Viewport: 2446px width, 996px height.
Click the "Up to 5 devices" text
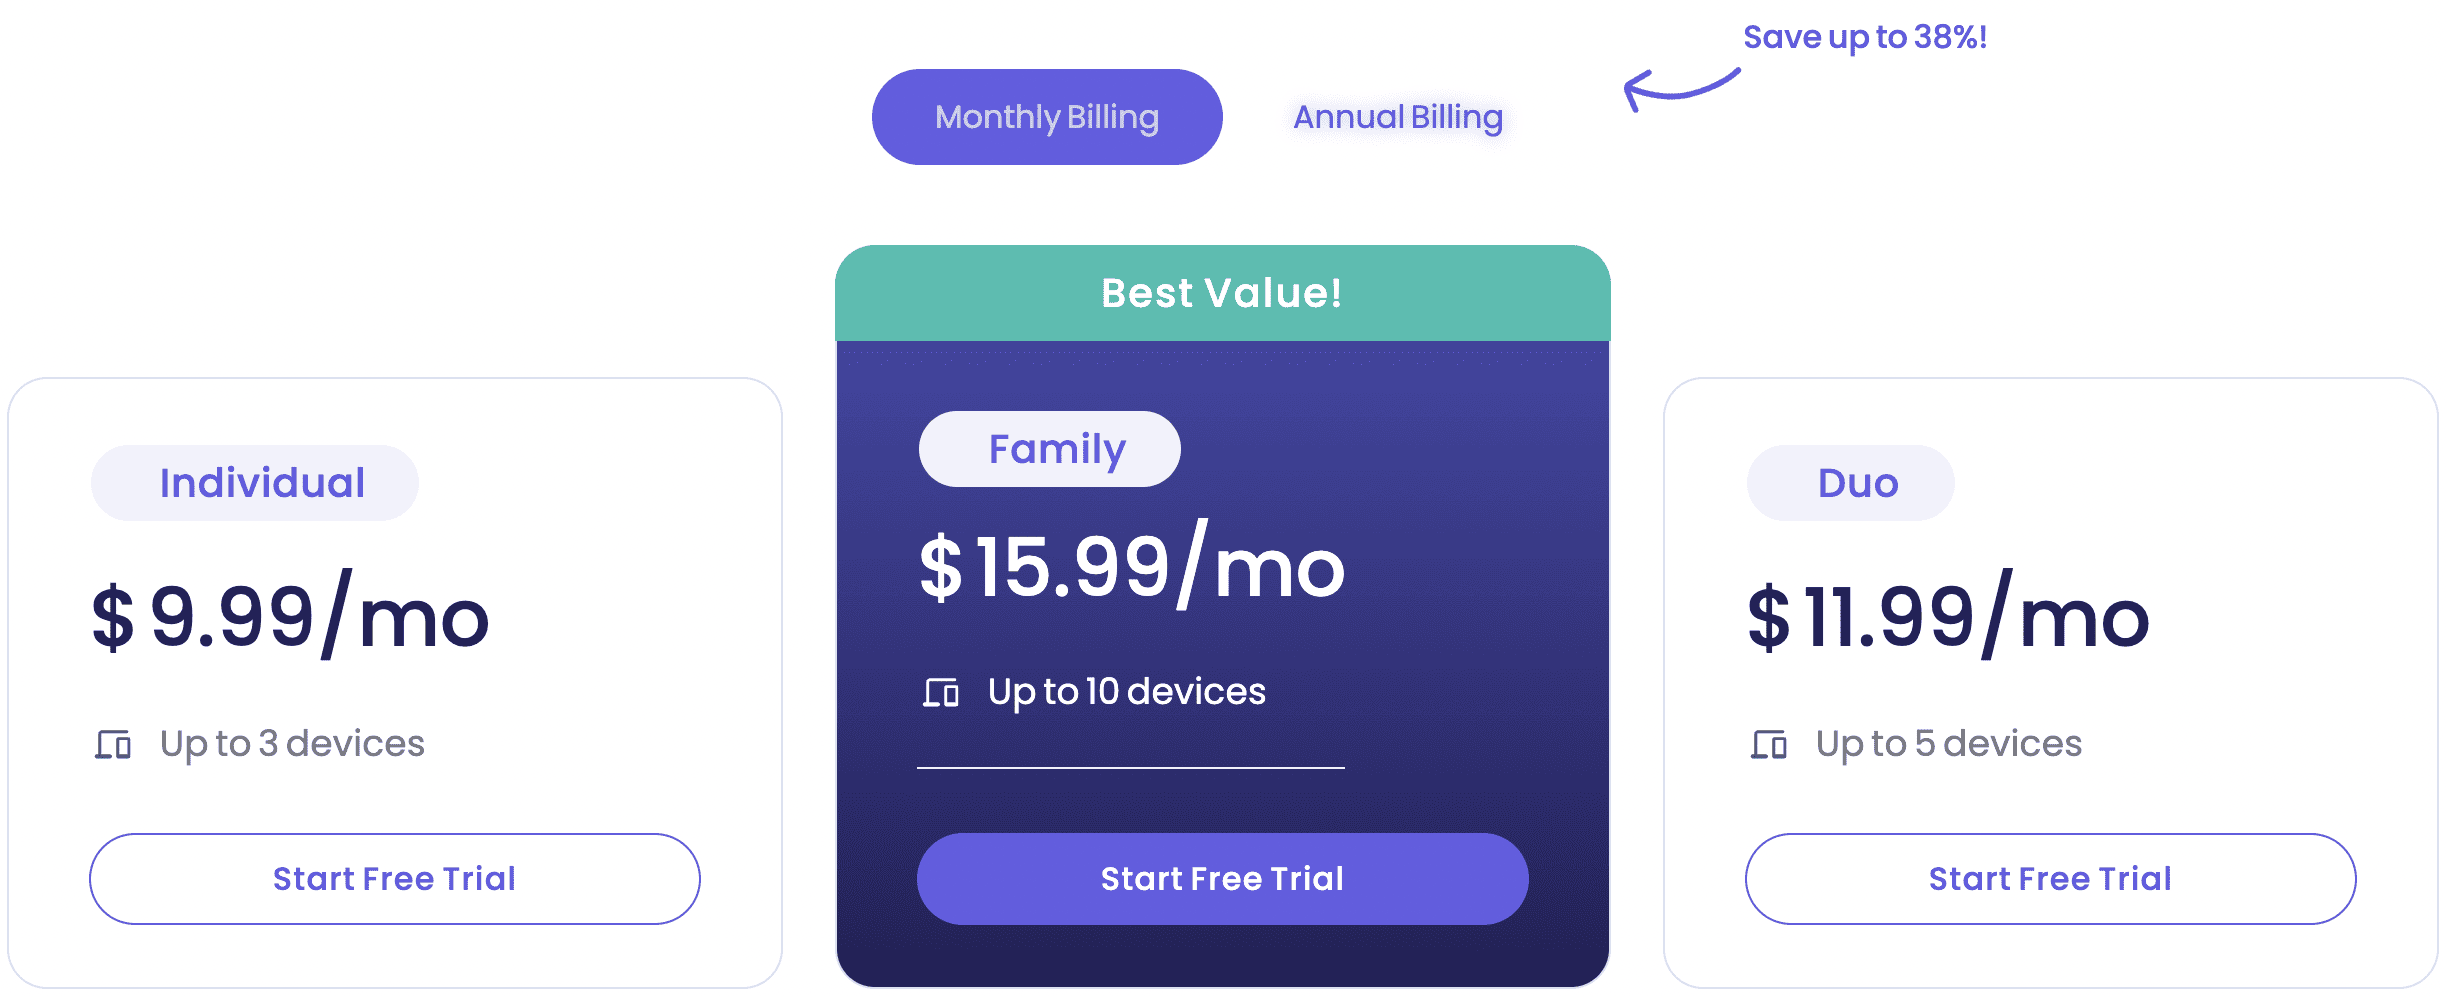1948,744
